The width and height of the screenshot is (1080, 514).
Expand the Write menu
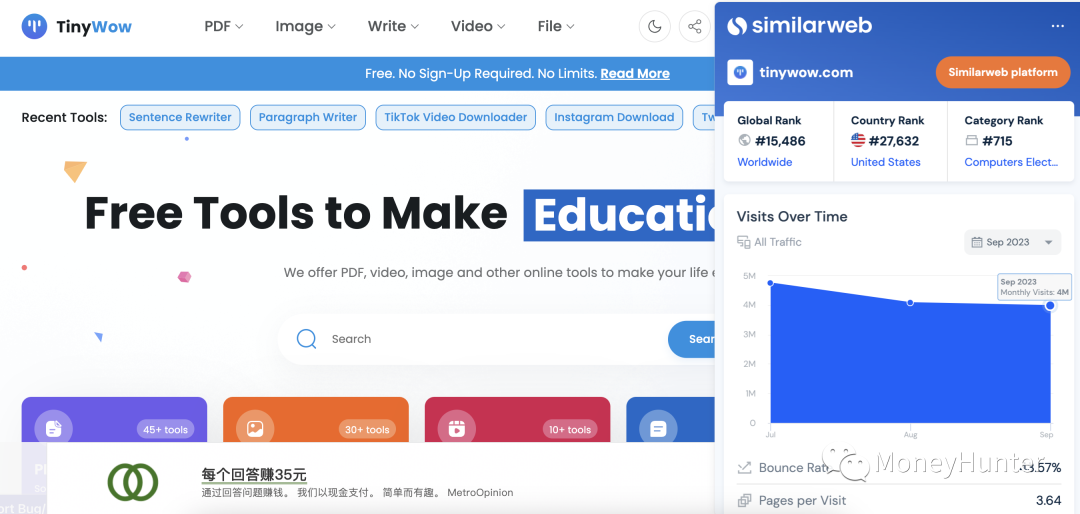[x=393, y=26]
